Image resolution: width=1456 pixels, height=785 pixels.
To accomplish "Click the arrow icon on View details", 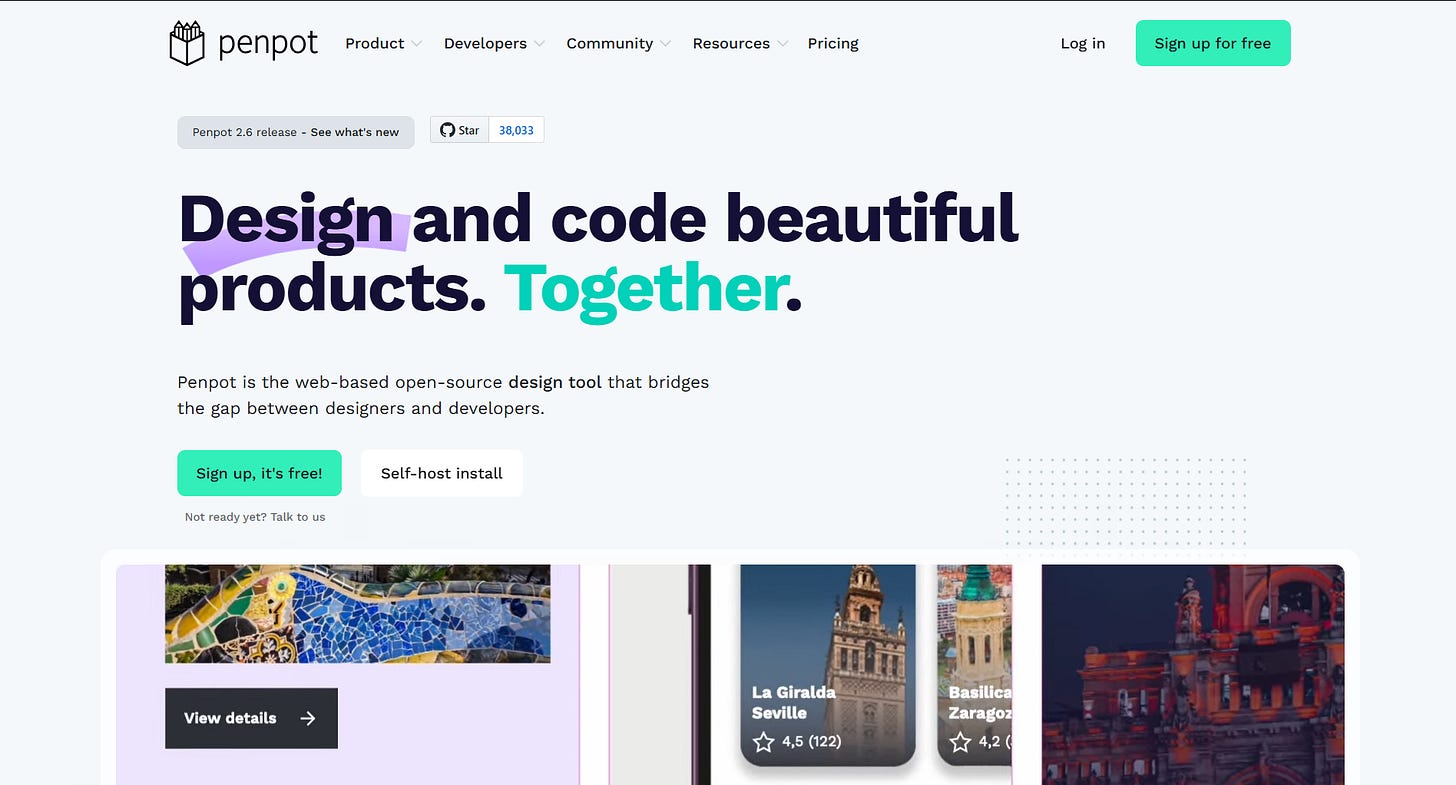I will point(307,718).
